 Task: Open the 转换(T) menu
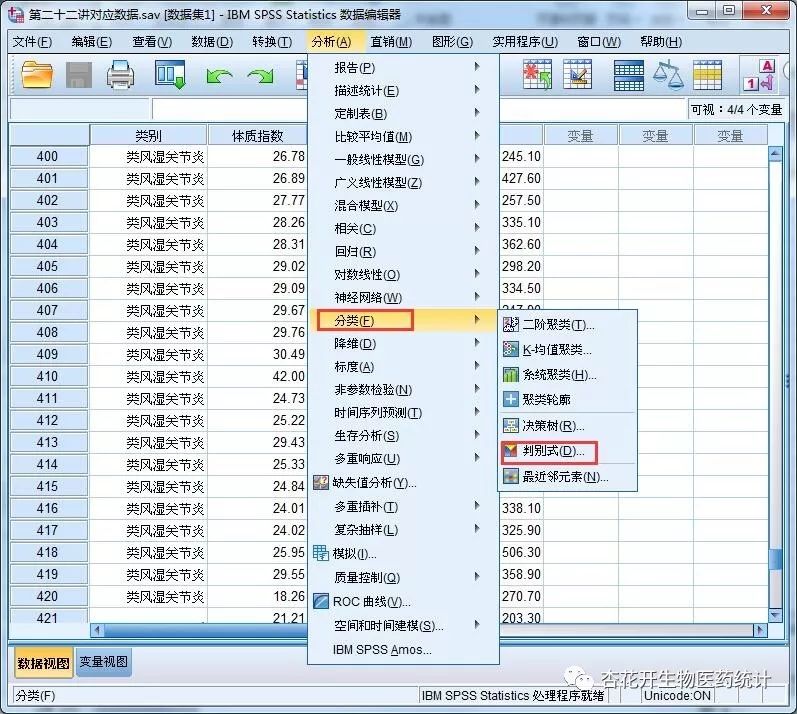coord(272,42)
